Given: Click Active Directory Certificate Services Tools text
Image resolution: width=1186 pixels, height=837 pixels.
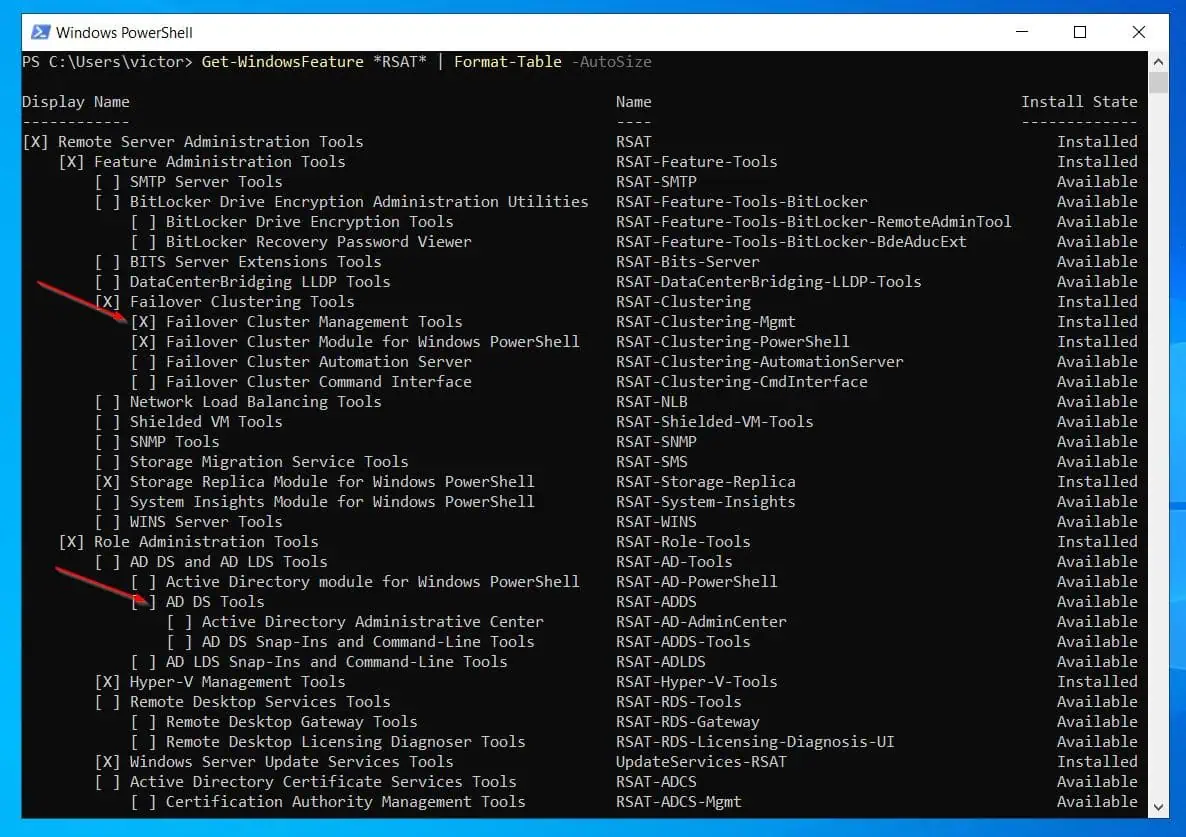Looking at the screenshot, I should point(323,783).
